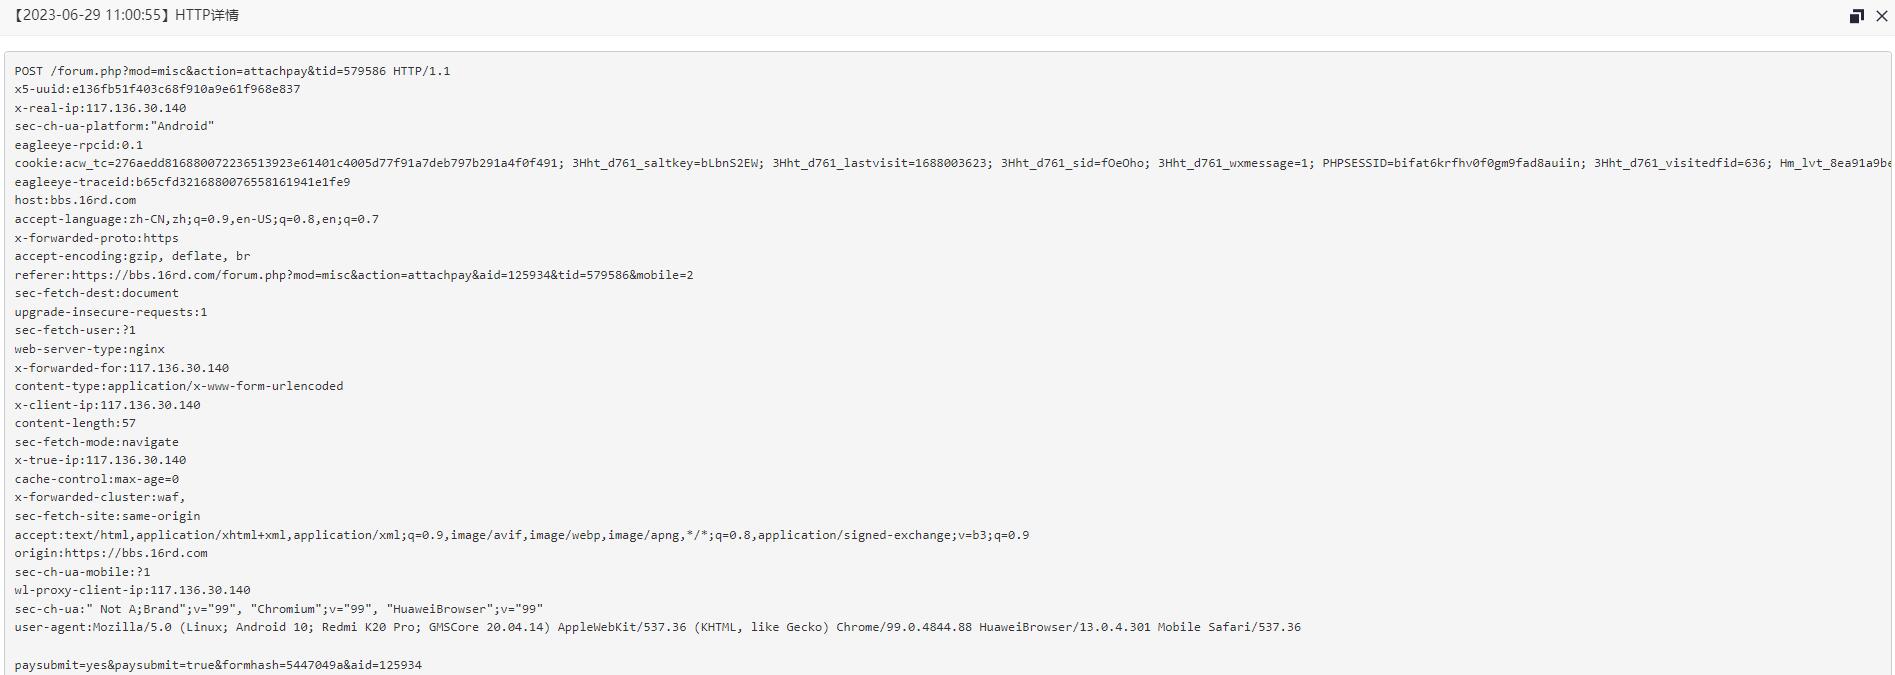Viewport: 1895px width, 675px height.
Task: Click the web-server-type:nginx line
Action: tap(90, 349)
